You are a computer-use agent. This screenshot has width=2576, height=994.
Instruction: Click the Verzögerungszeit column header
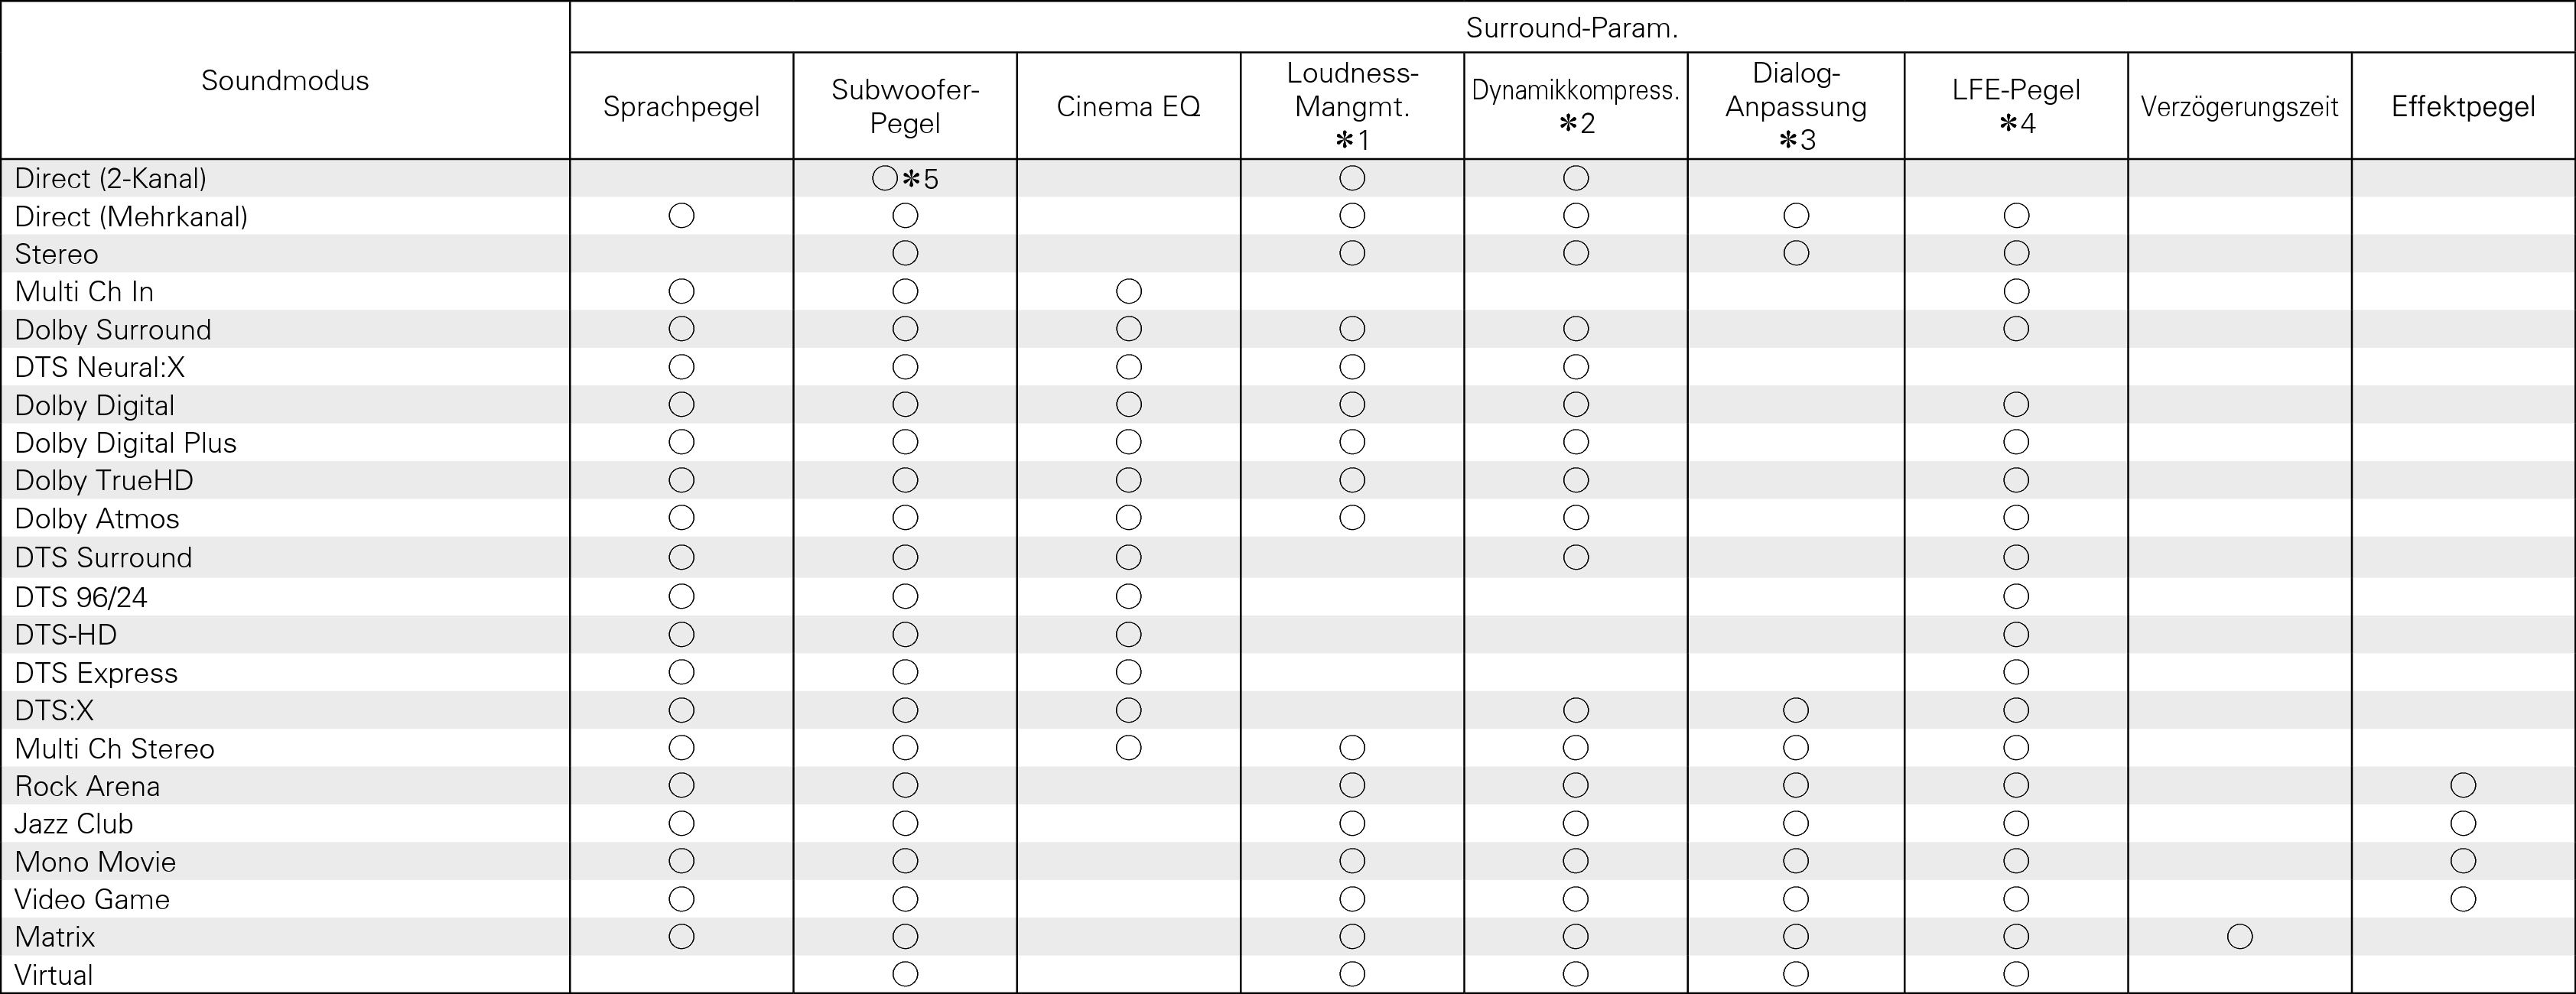point(2239,107)
